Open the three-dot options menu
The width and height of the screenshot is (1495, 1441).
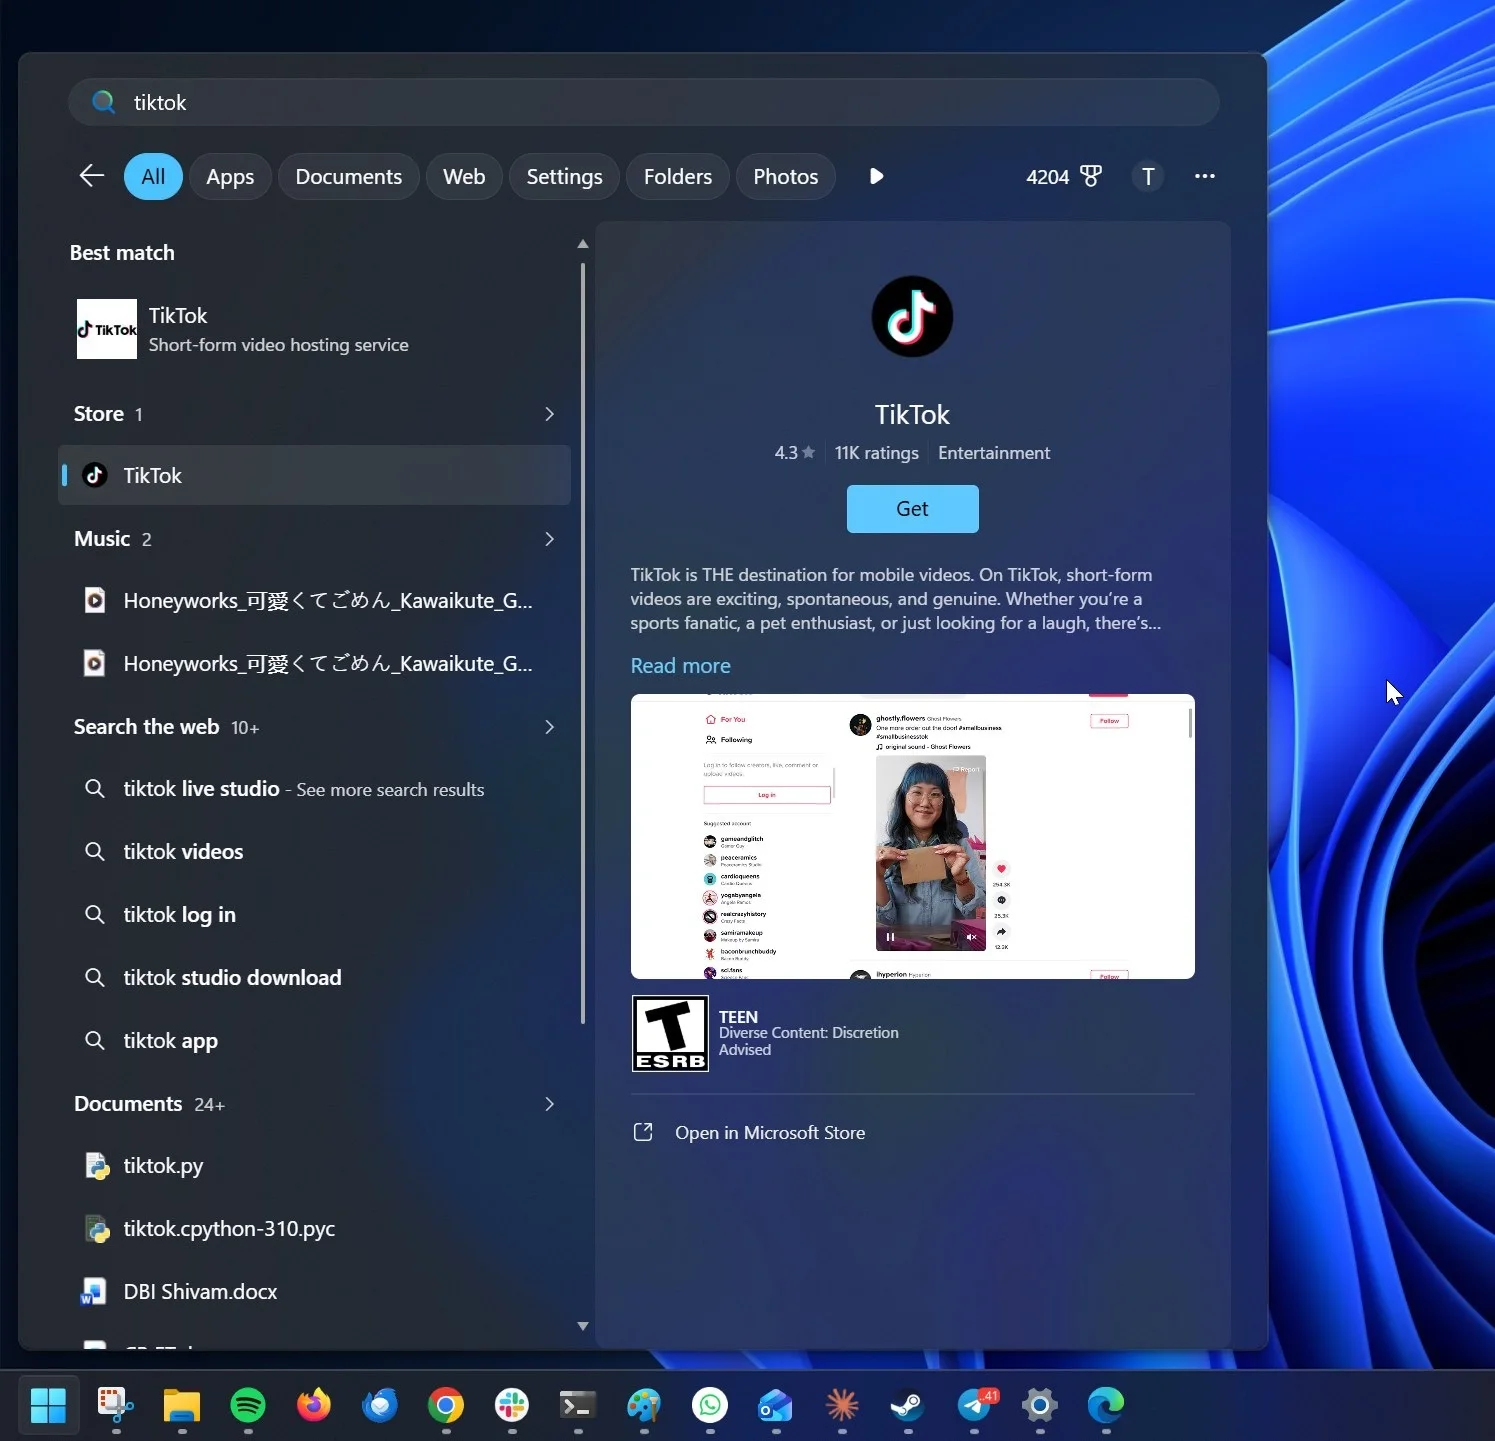point(1205,176)
